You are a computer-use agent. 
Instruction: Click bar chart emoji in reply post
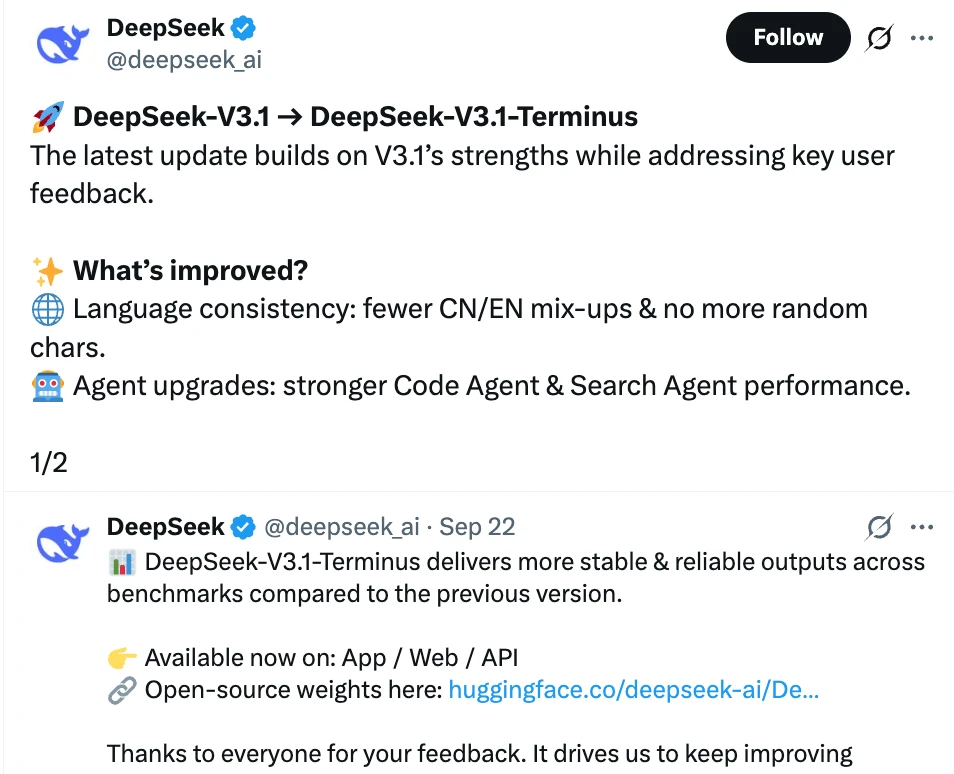click(121, 562)
